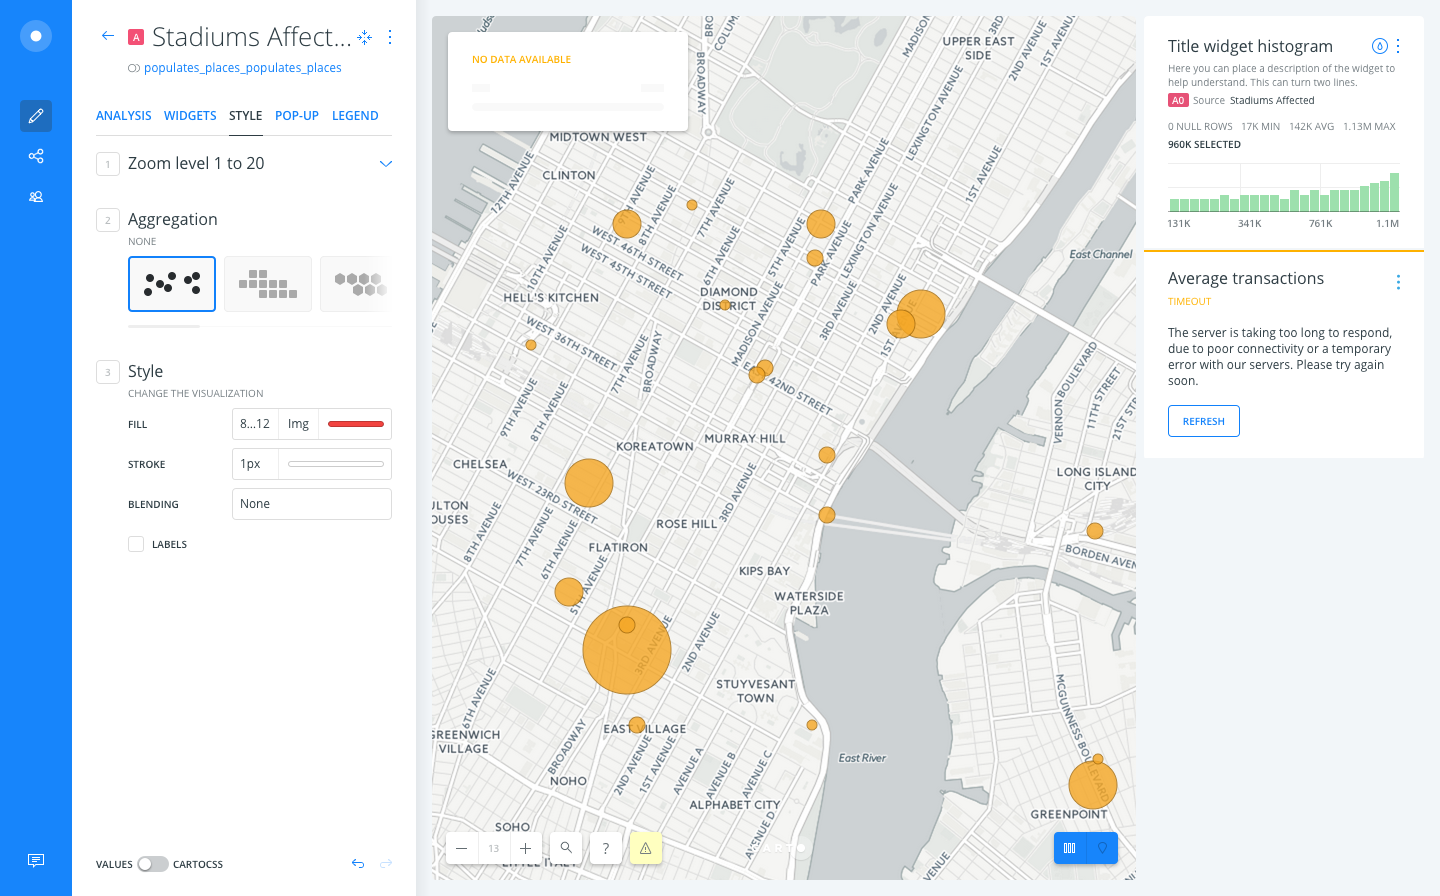Enable the LABELS checkbox
This screenshot has height=896, width=1440.
136,544
